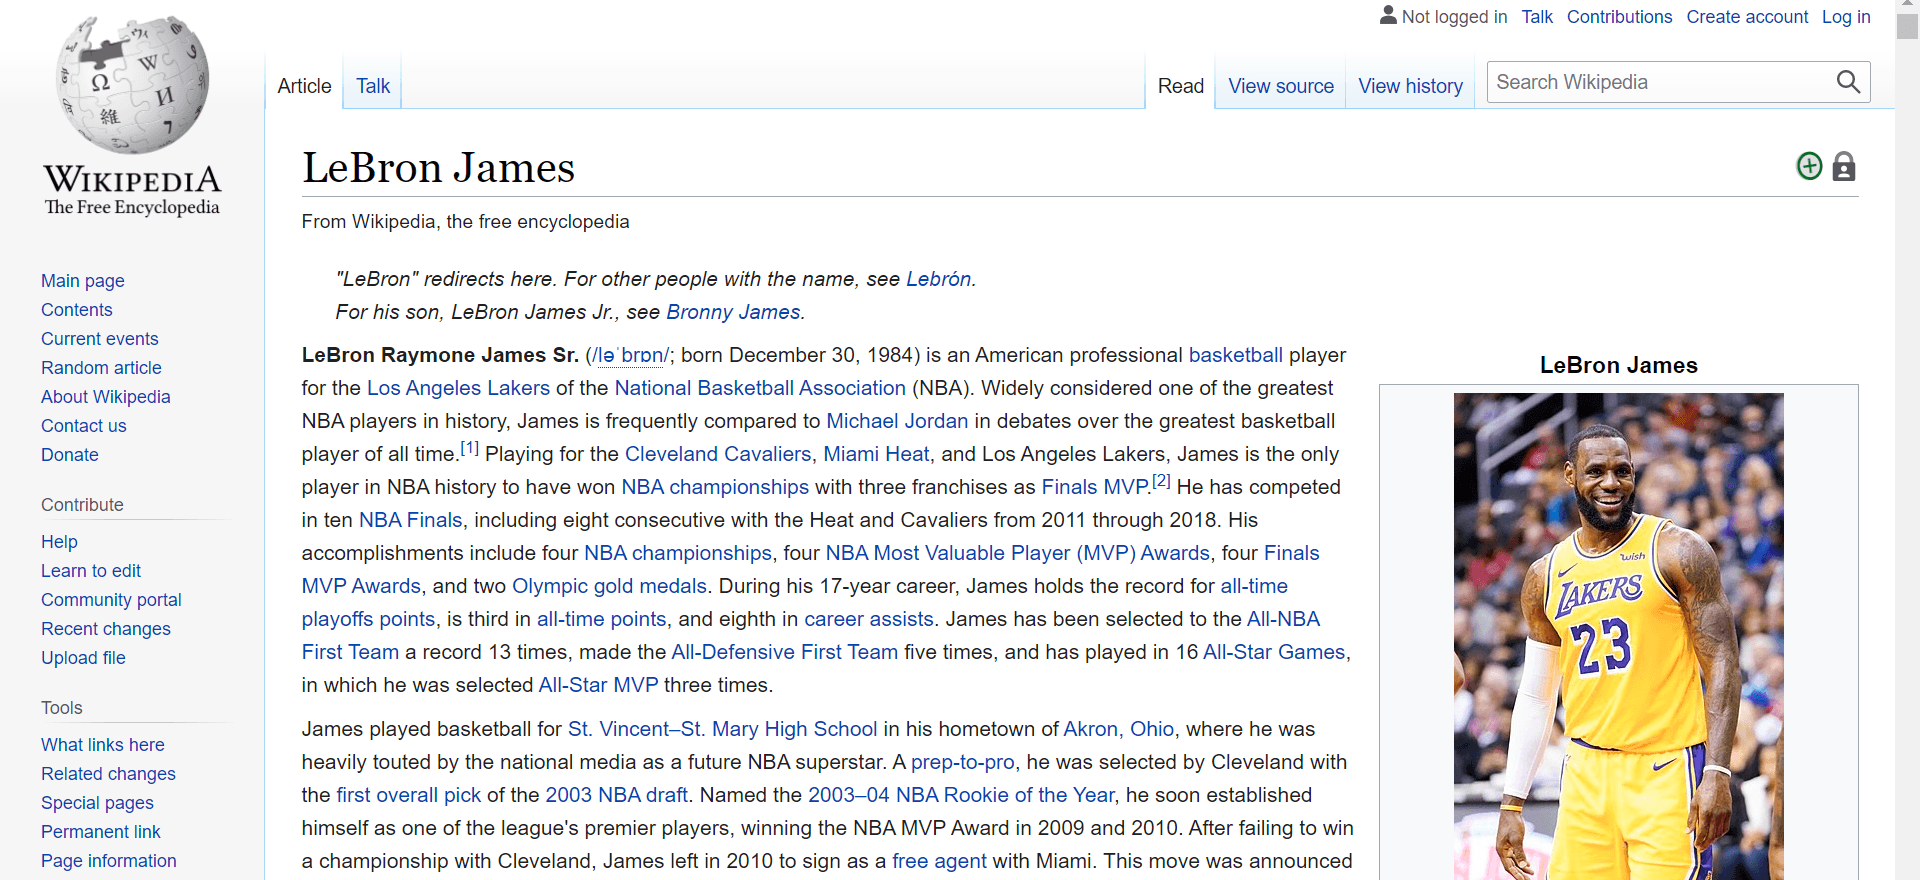Open the Michael Jordan article link
1920x880 pixels.
896,421
